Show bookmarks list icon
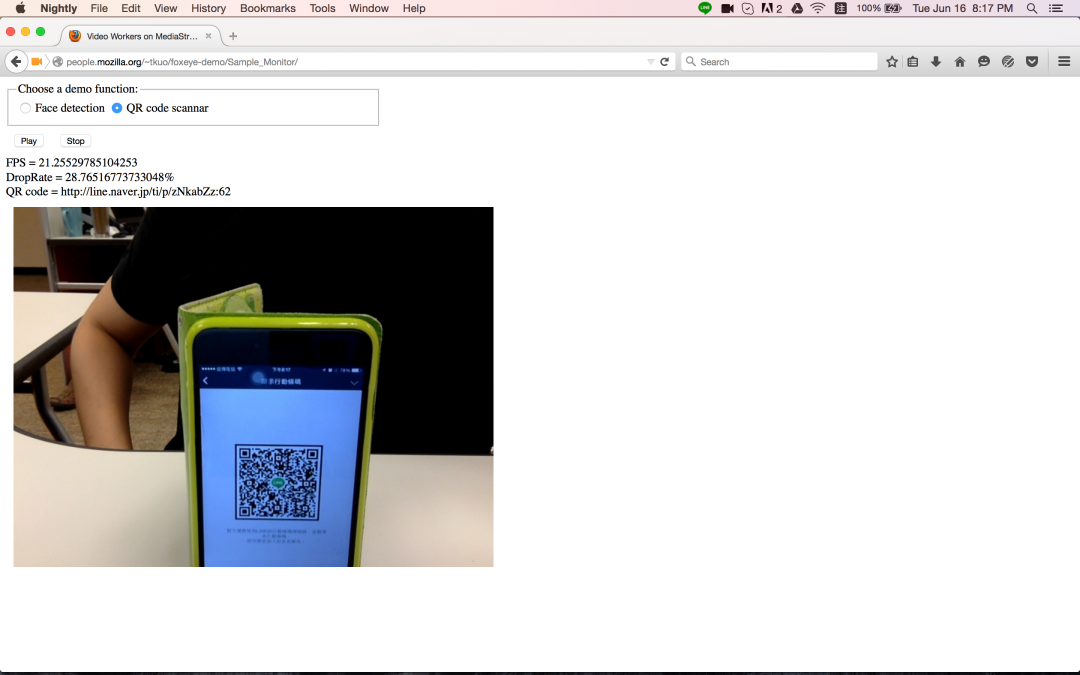 pos(913,62)
